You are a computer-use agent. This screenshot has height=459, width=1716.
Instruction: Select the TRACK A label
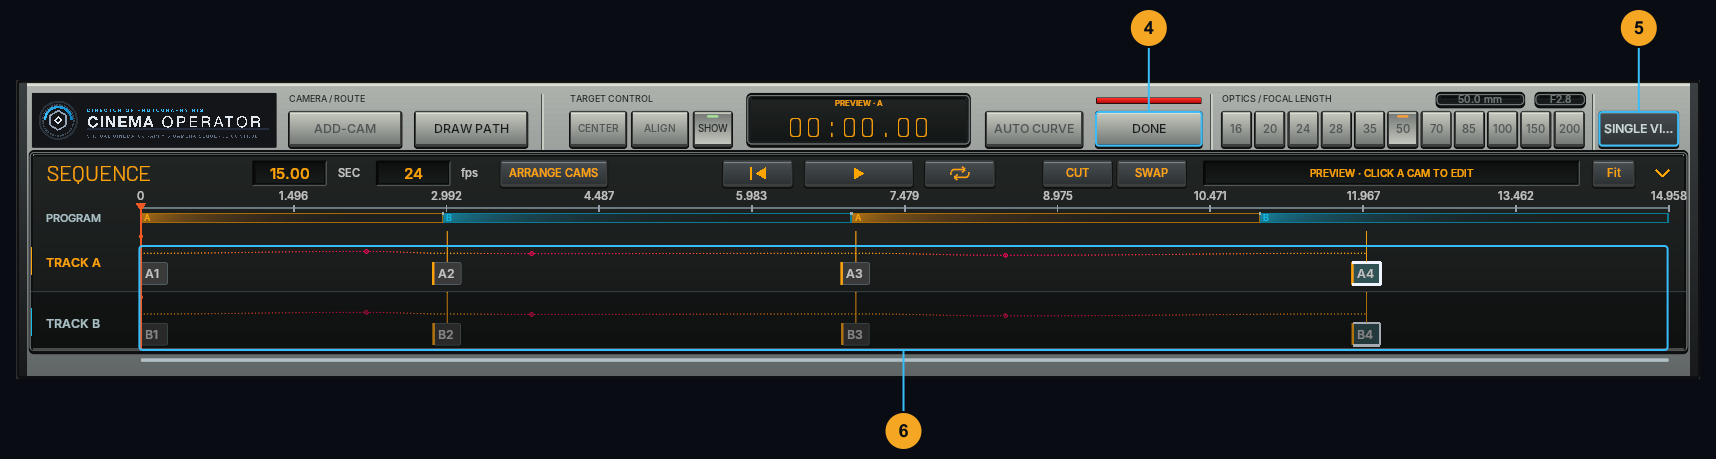tap(73, 263)
